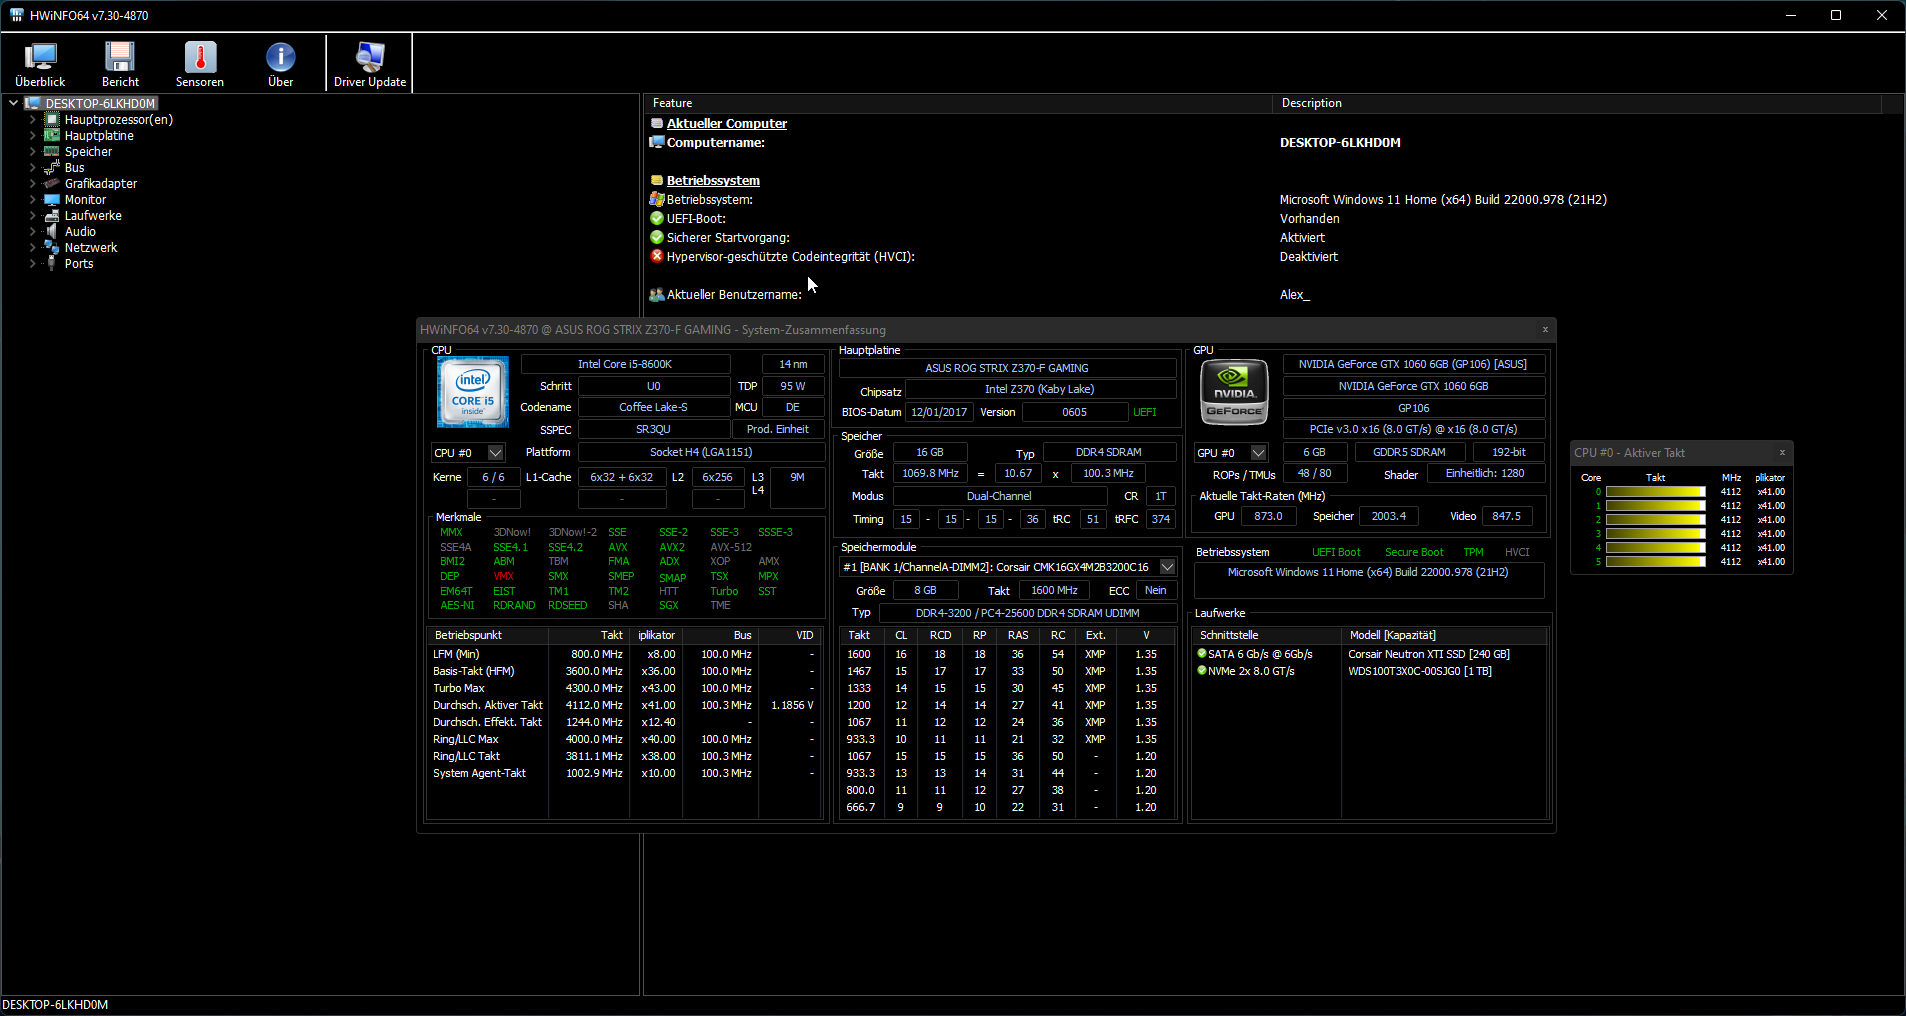Screen dimensions: 1906x1016
Task: Click the Description column header
Action: (1576, 103)
